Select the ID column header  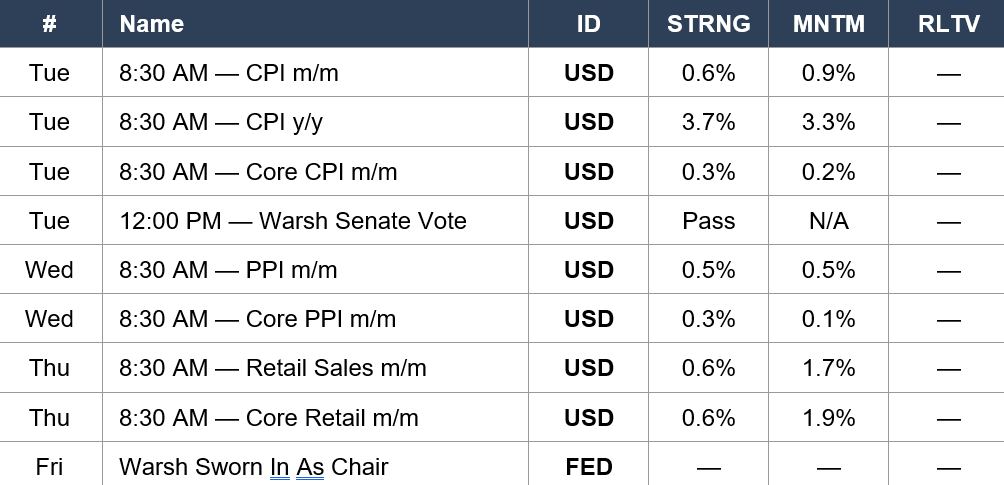point(588,24)
